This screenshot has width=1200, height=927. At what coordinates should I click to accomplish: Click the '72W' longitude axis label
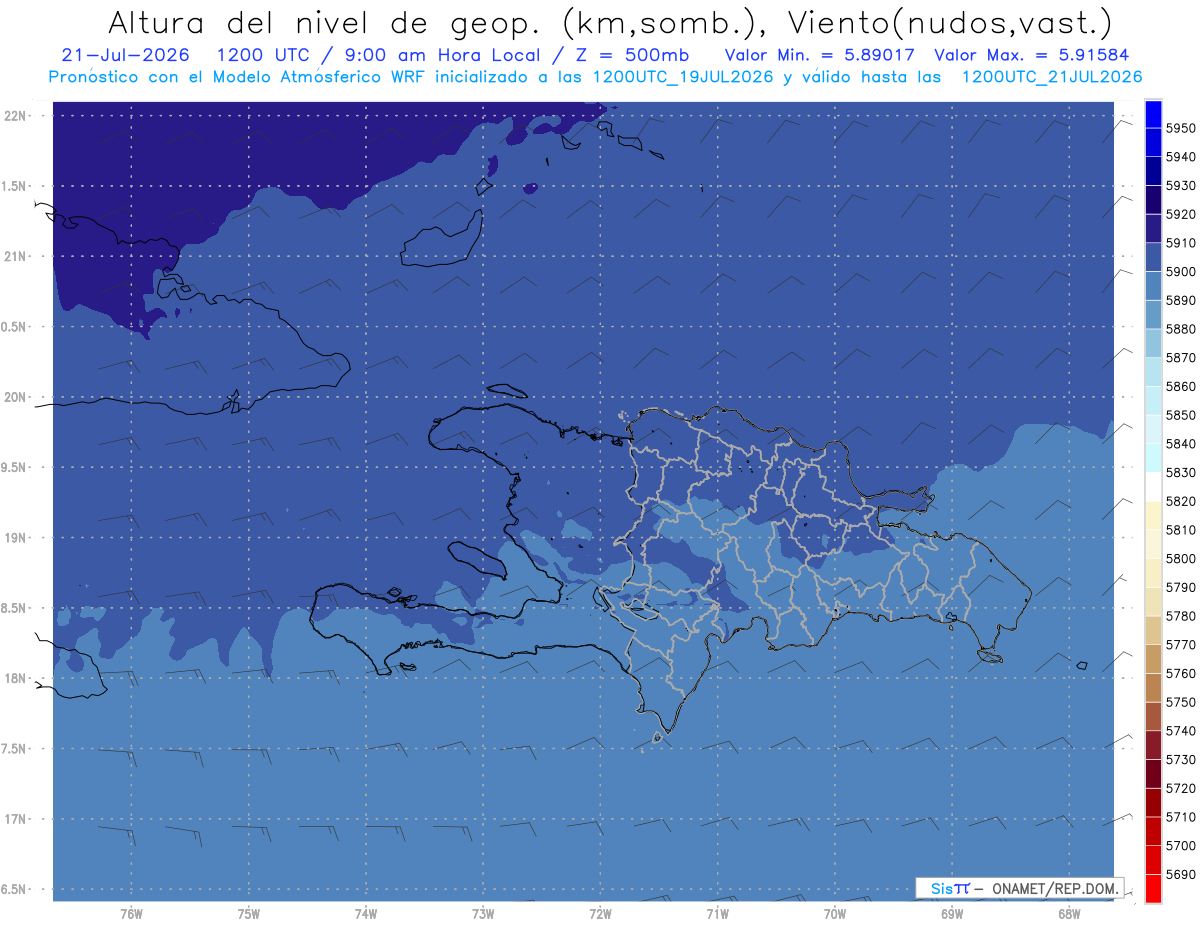[x=600, y=914]
